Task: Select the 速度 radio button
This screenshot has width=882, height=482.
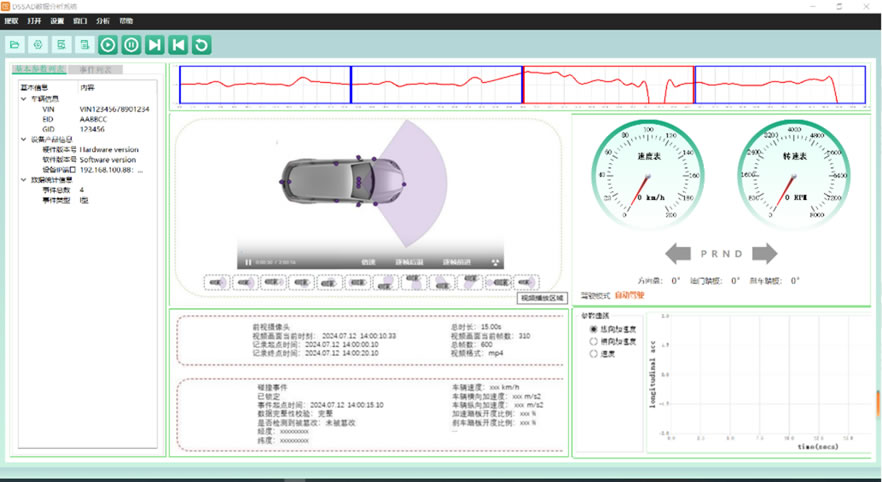Action: tap(593, 354)
